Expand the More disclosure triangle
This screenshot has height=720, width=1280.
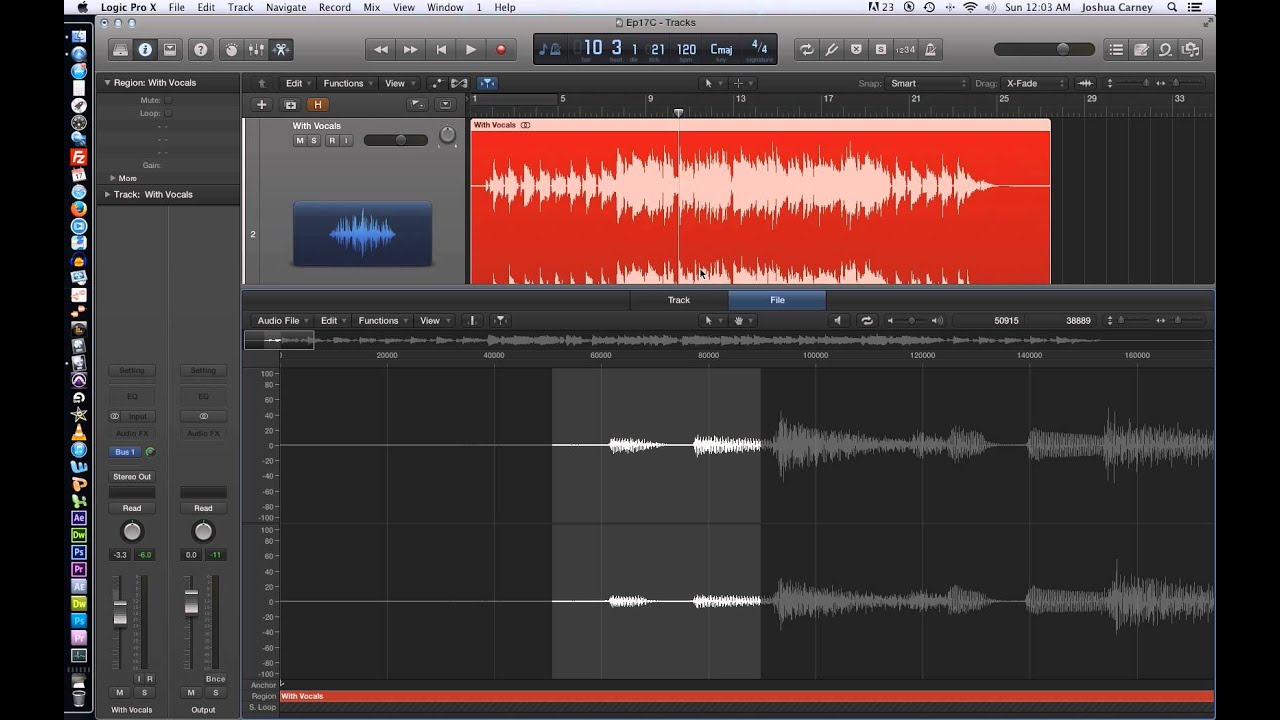[x=113, y=178]
